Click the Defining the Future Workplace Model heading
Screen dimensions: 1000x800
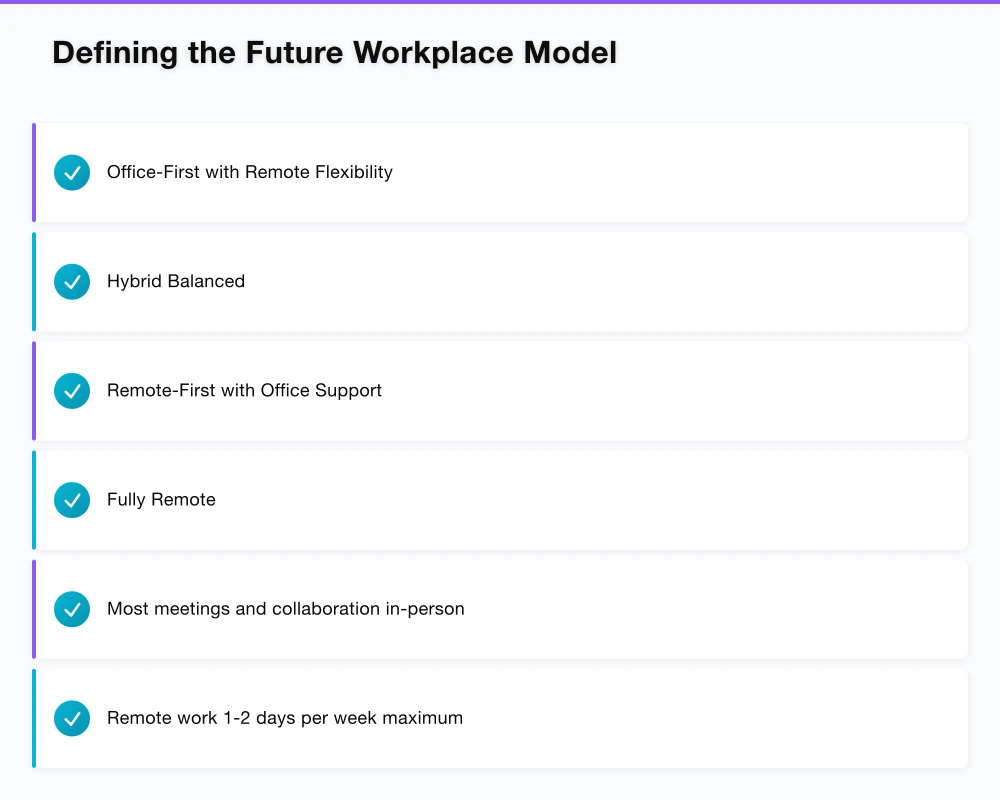click(334, 53)
